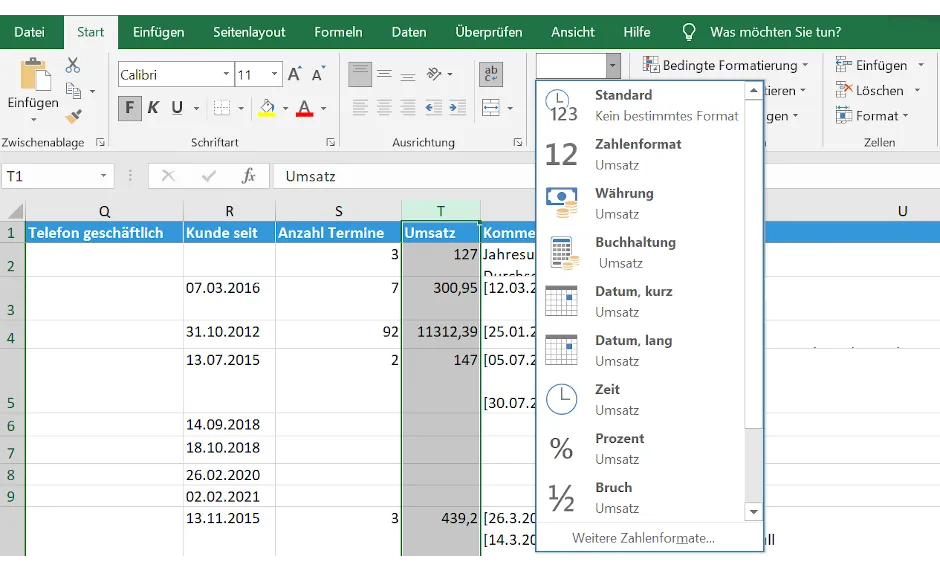Open the Calibri font name dropdown
The height and width of the screenshot is (570, 940).
226,75
